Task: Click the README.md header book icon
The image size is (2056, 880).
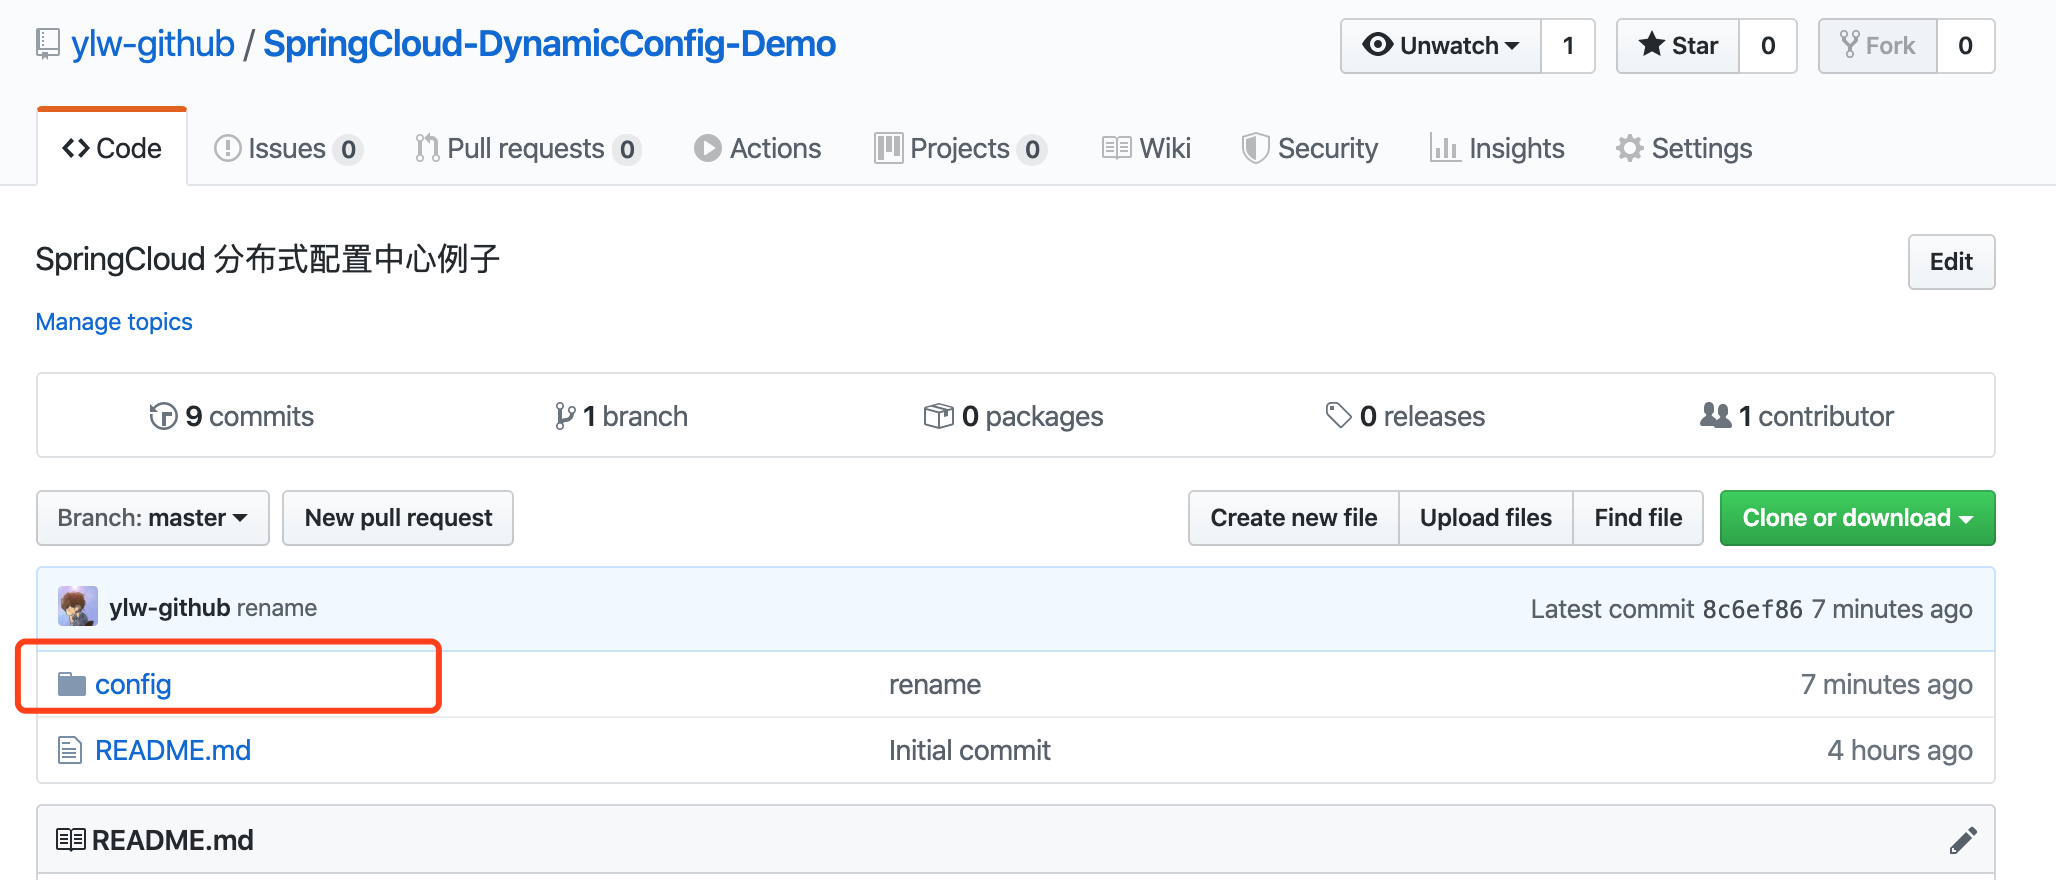Action: coord(71,839)
